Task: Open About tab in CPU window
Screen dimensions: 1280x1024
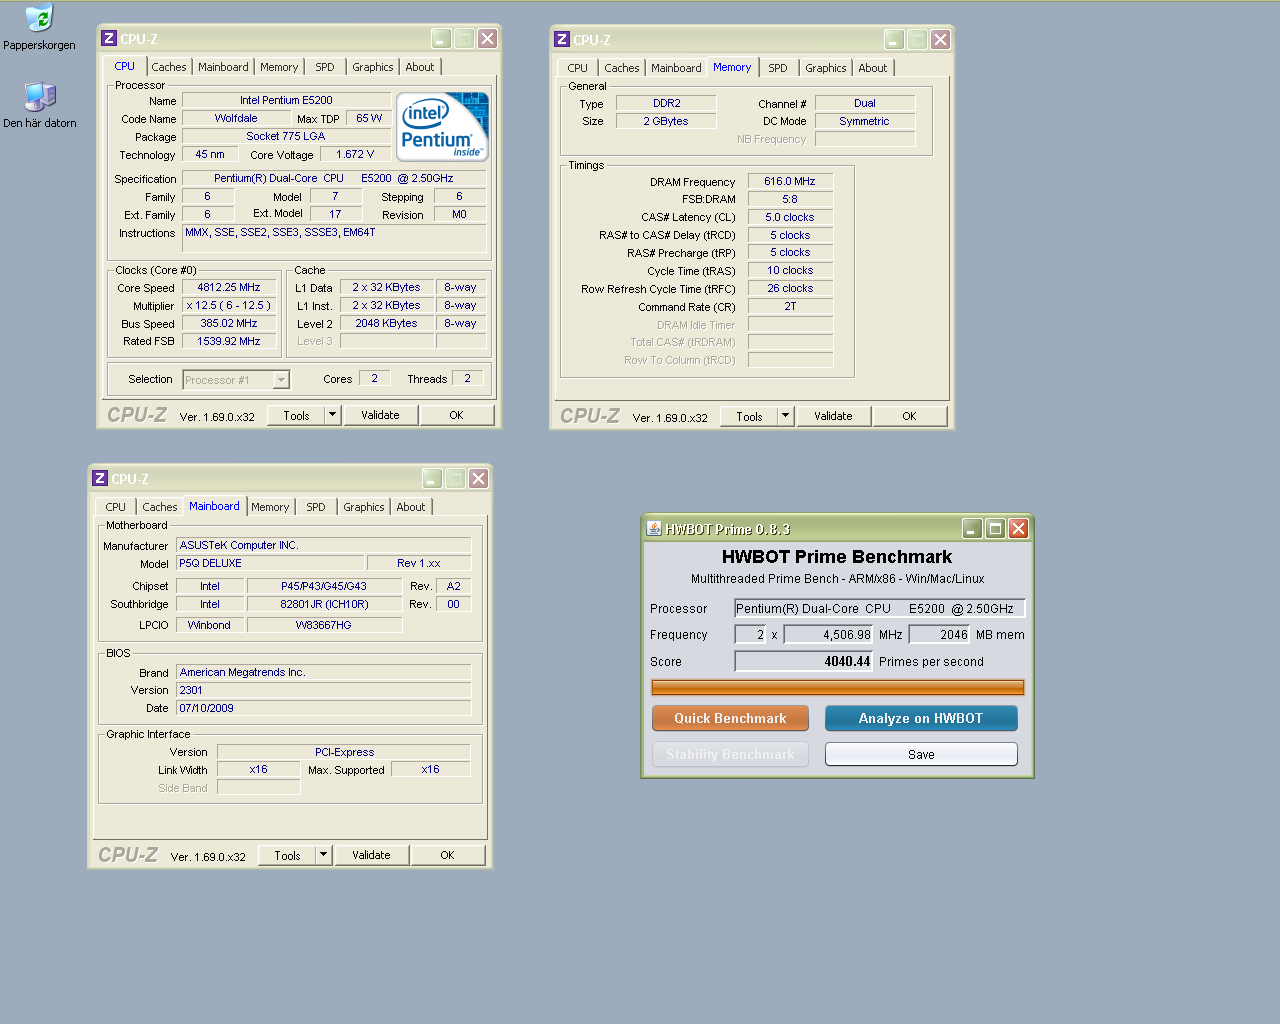Action: pyautogui.click(x=420, y=67)
